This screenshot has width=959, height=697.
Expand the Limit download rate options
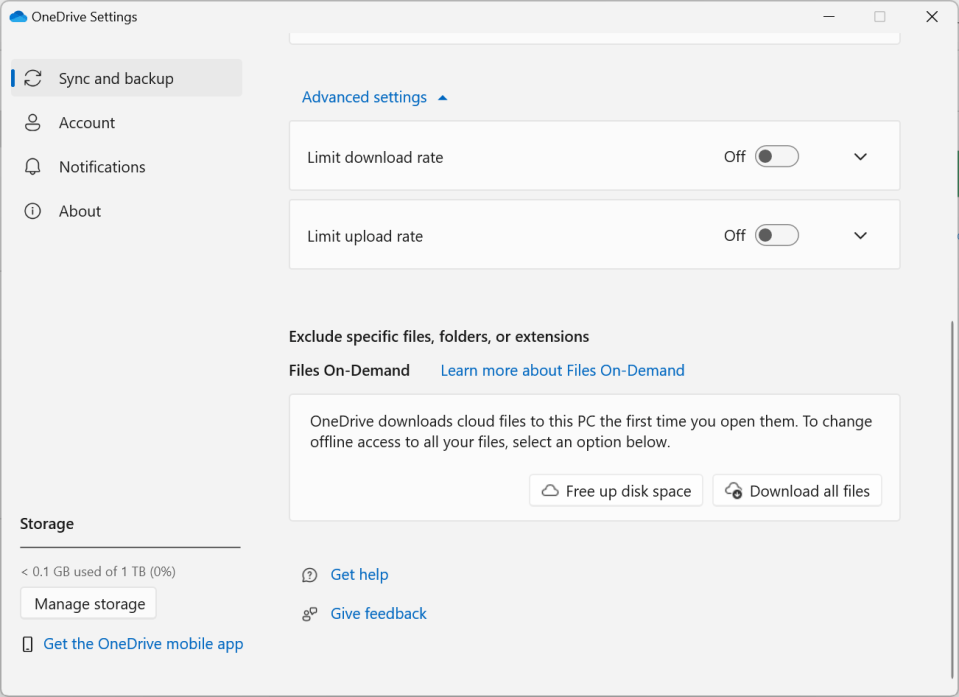[860, 156]
